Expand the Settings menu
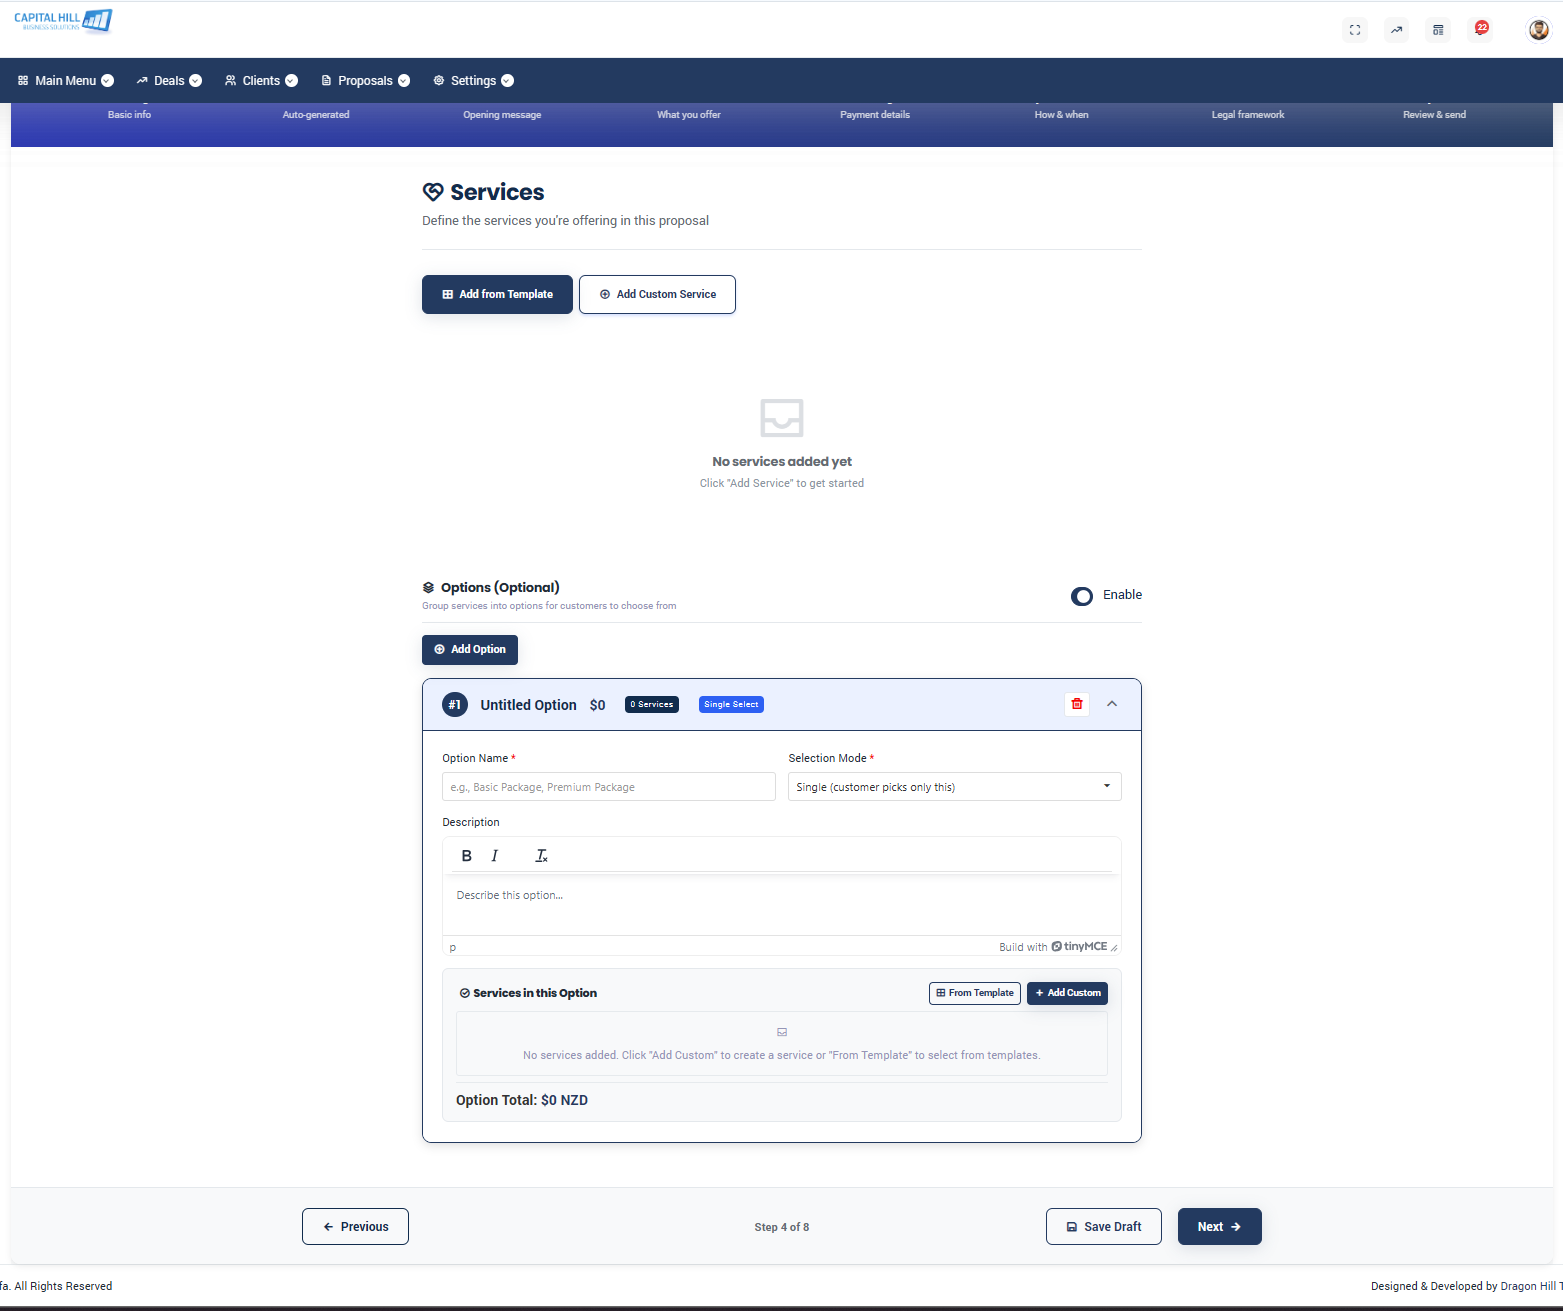Screen dimensions: 1563x1311 [x=473, y=81]
